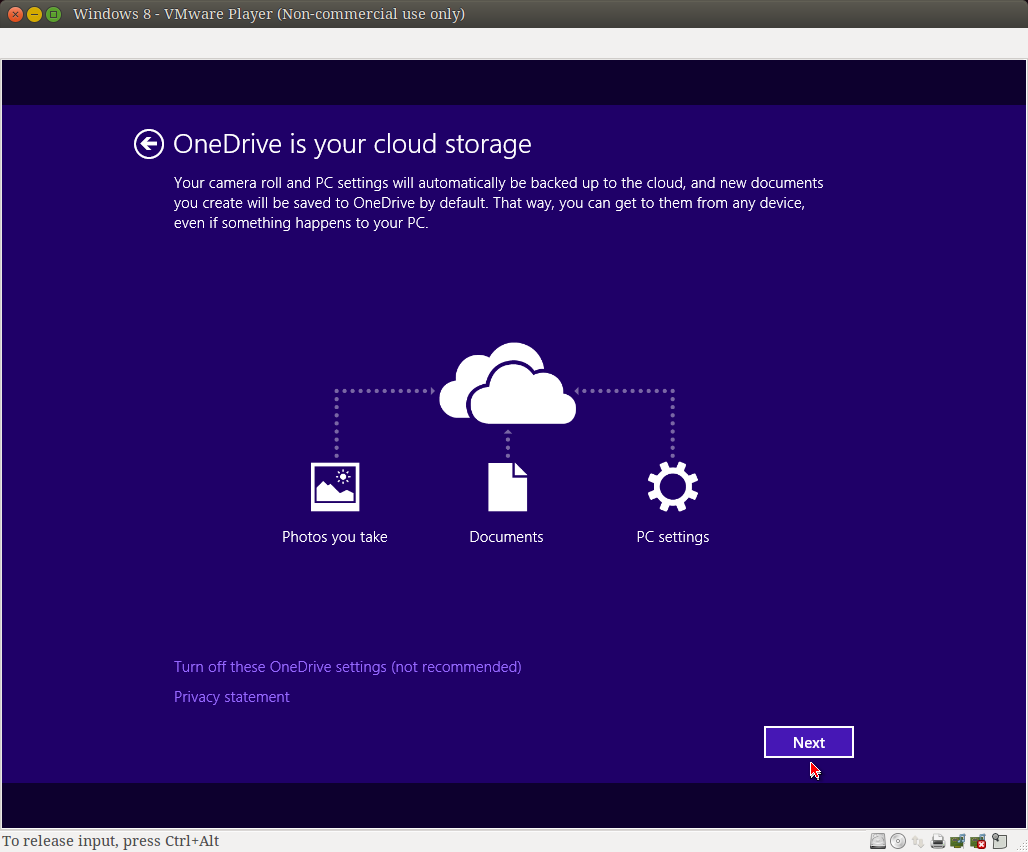Click the window resize grip corner
This screenshot has height=852, width=1028.
(1021, 845)
